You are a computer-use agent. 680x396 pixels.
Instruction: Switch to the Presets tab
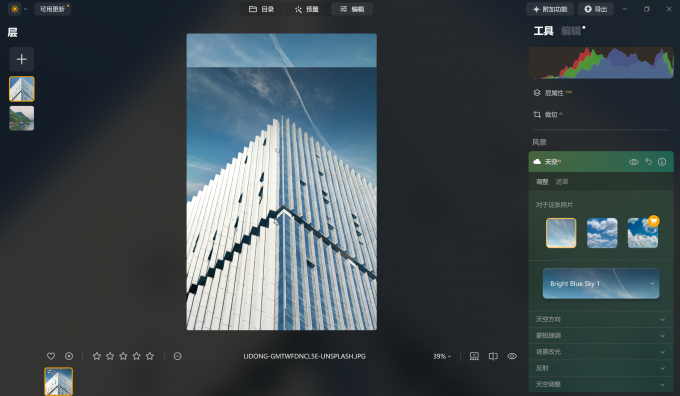(307, 9)
